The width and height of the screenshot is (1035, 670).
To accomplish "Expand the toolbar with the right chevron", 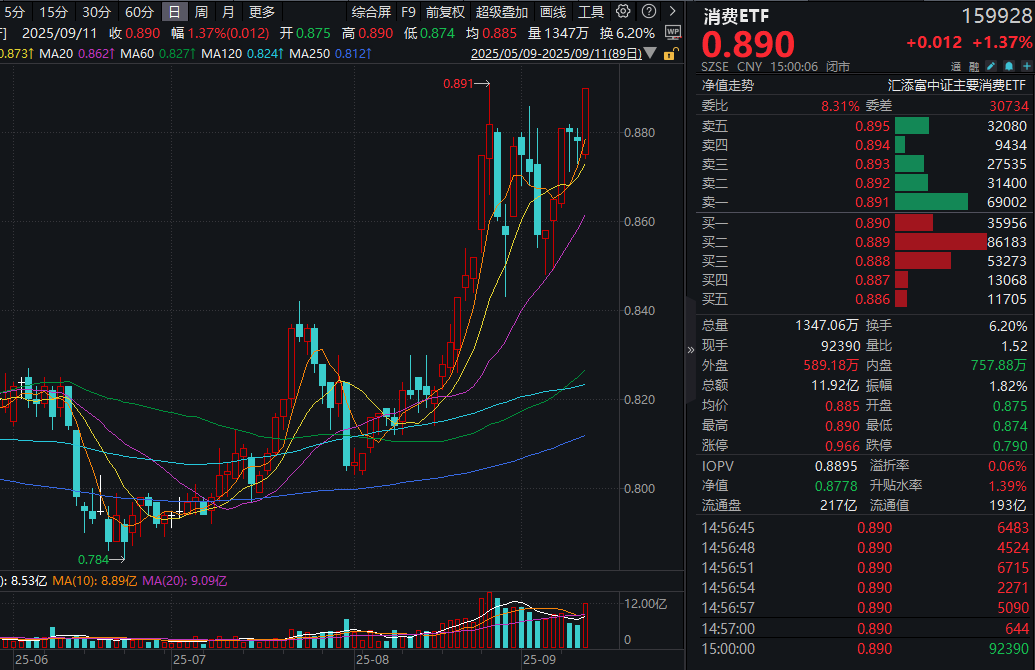I will coord(673,11).
